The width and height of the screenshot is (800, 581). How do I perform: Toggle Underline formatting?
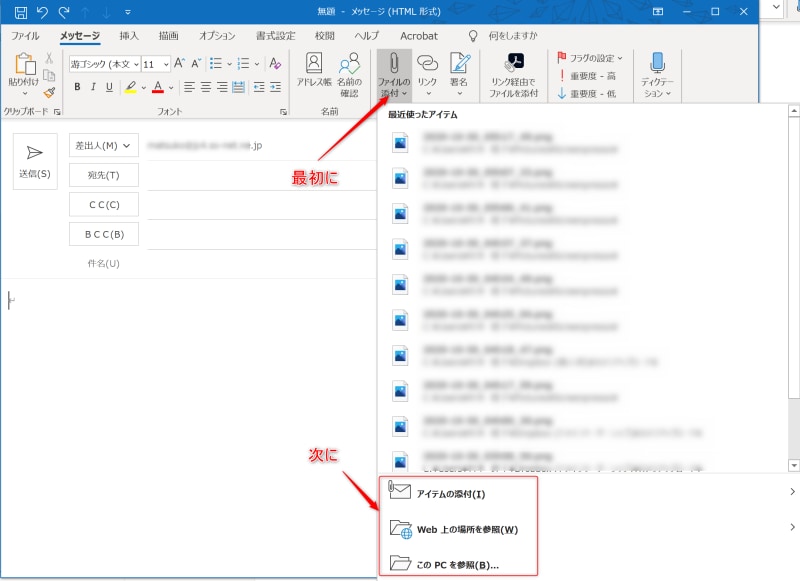(109, 87)
